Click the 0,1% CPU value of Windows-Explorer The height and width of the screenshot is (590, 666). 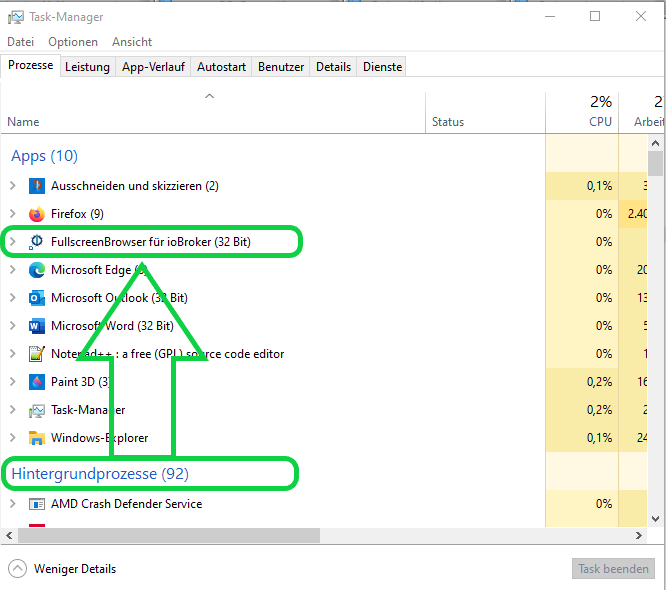[599, 438]
